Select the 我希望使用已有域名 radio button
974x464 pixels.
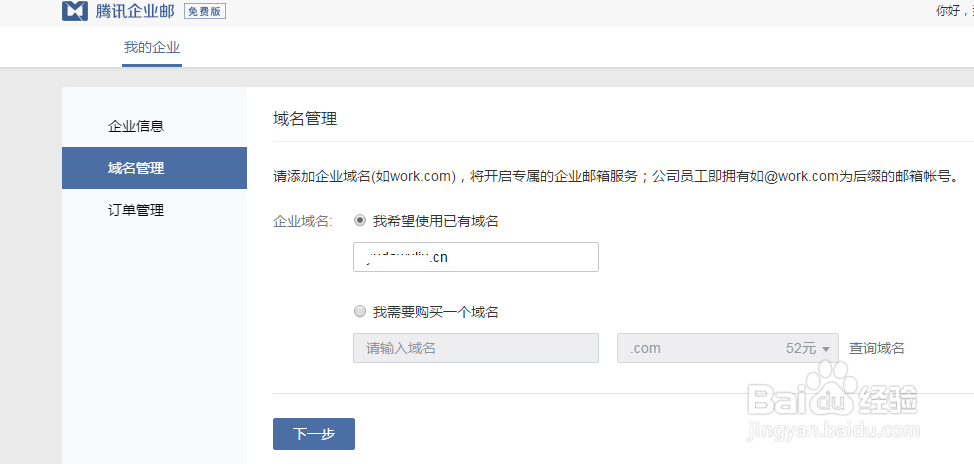tap(360, 221)
